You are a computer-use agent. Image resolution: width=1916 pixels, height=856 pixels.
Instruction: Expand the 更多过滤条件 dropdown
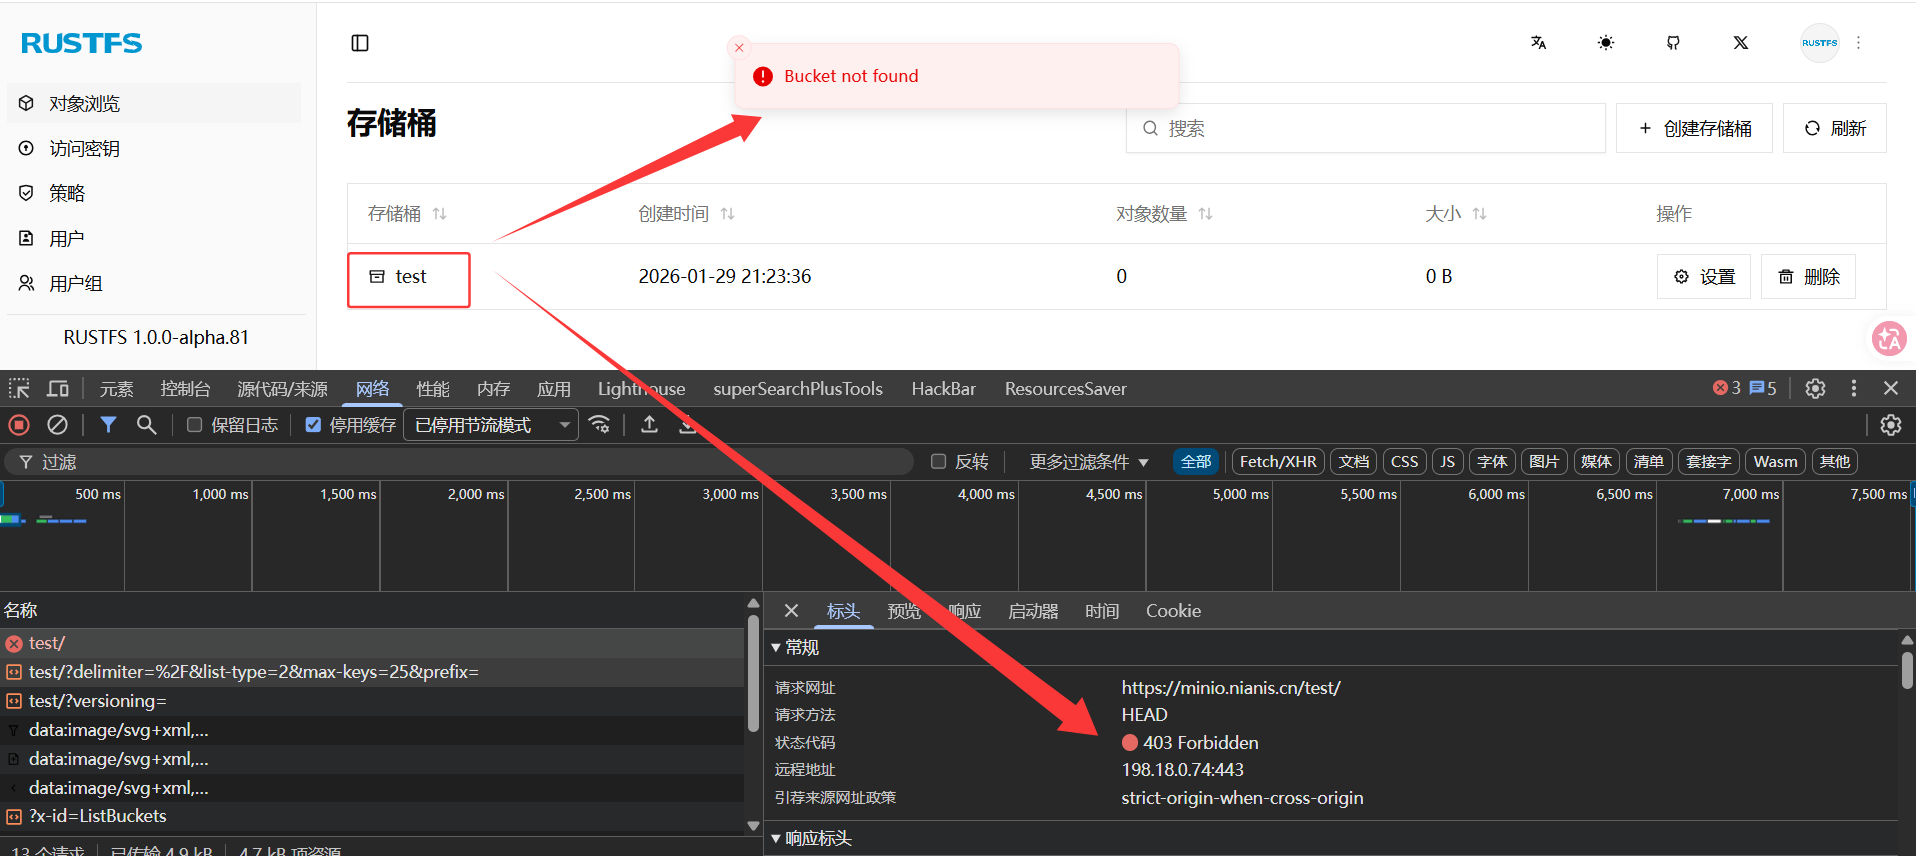point(1088,461)
